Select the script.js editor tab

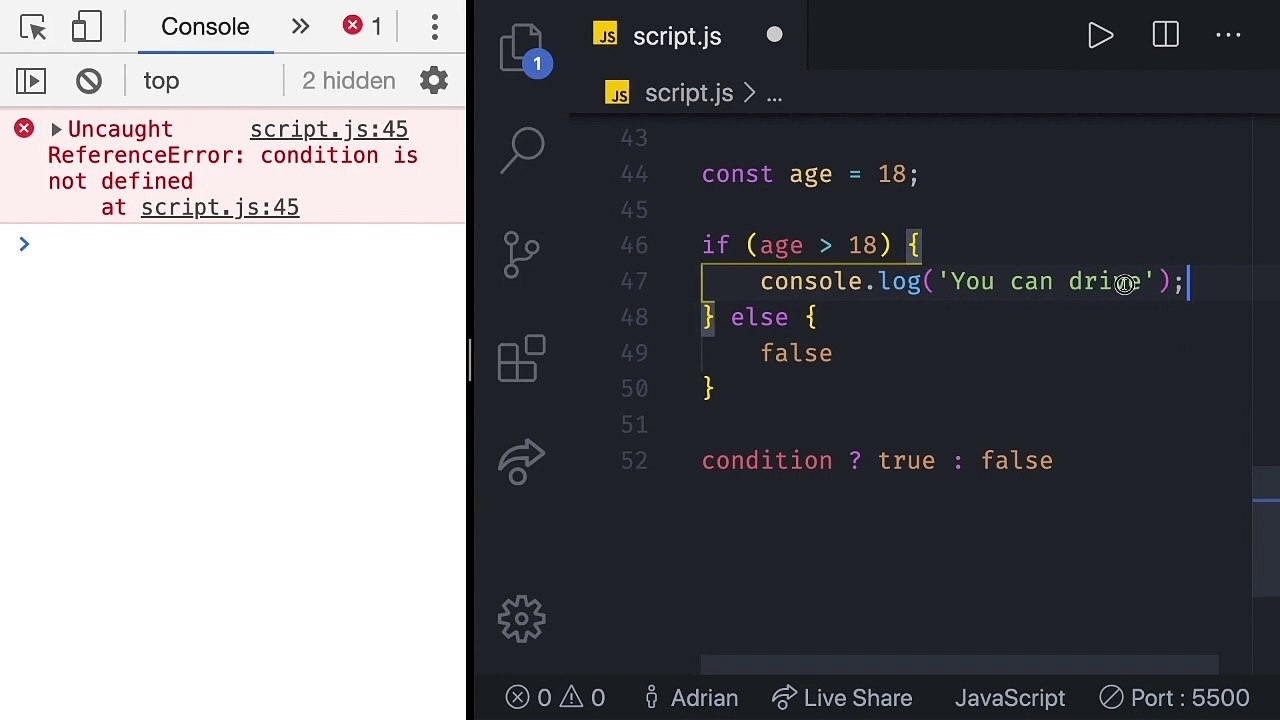pyautogui.click(x=676, y=36)
